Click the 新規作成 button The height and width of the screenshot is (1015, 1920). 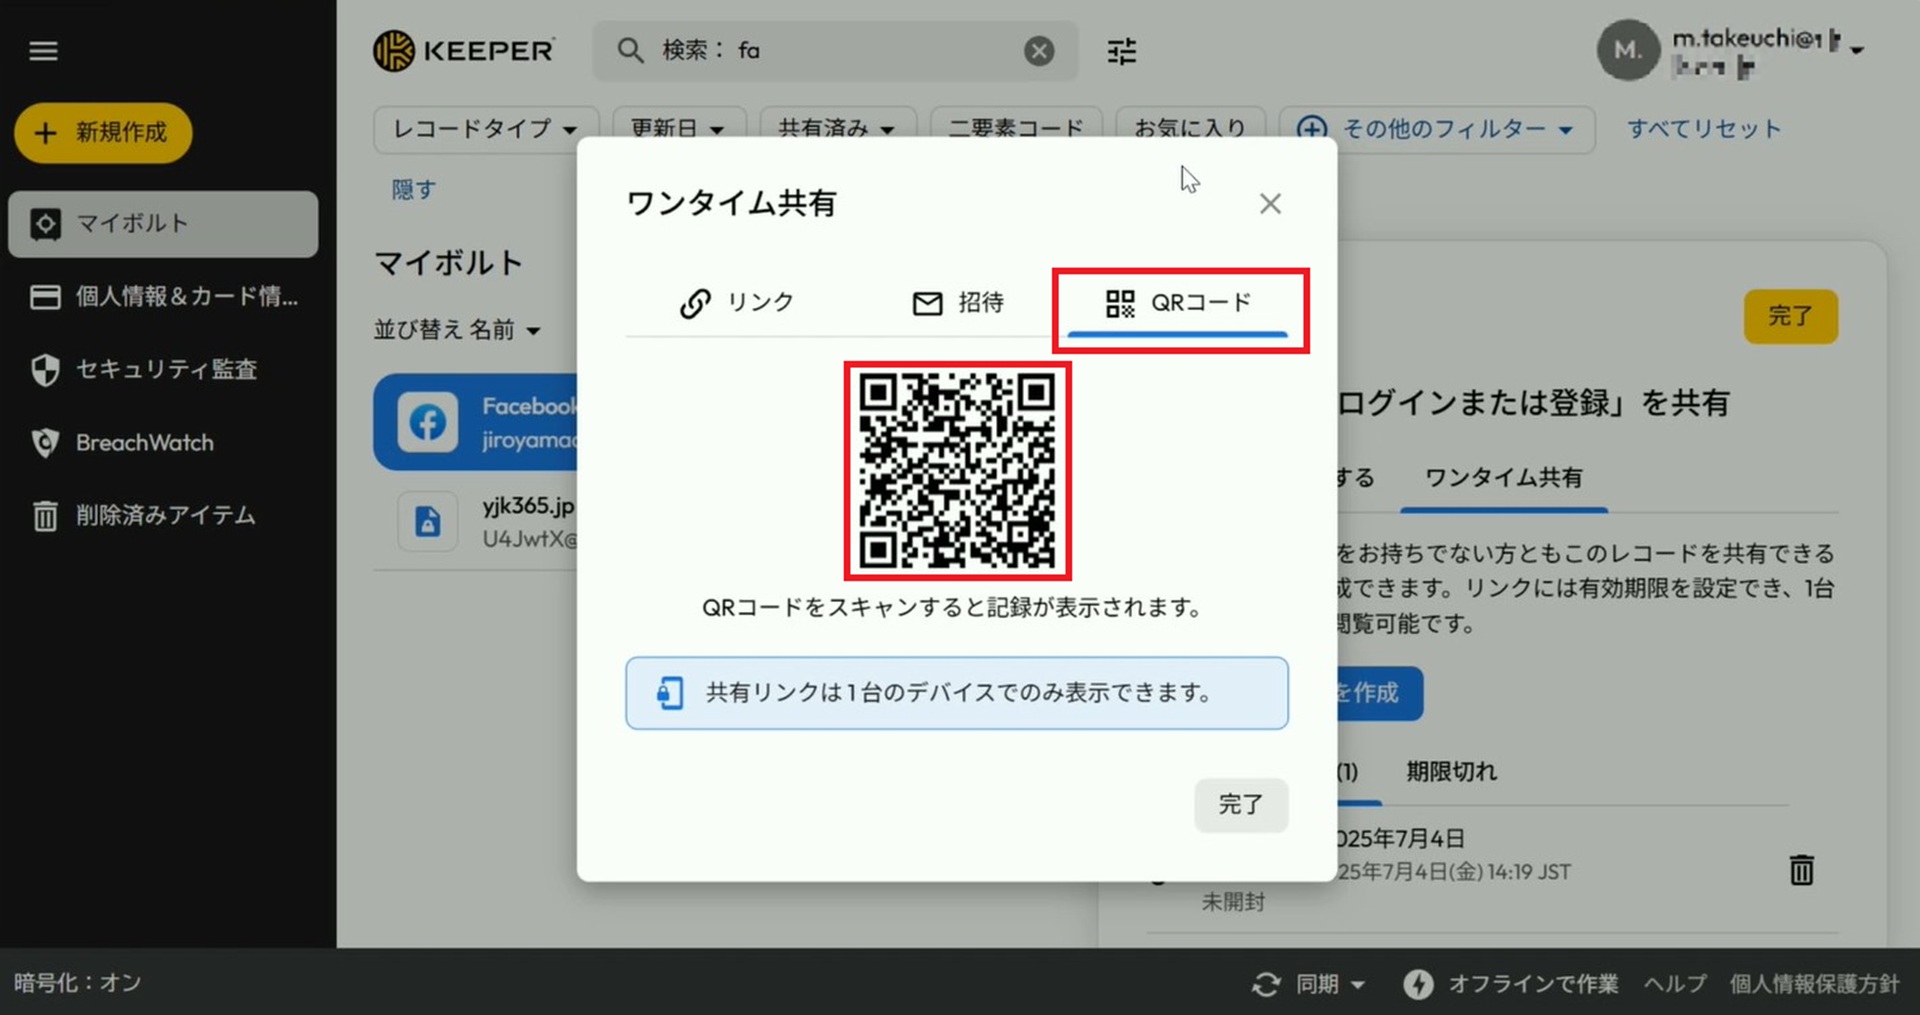(103, 133)
